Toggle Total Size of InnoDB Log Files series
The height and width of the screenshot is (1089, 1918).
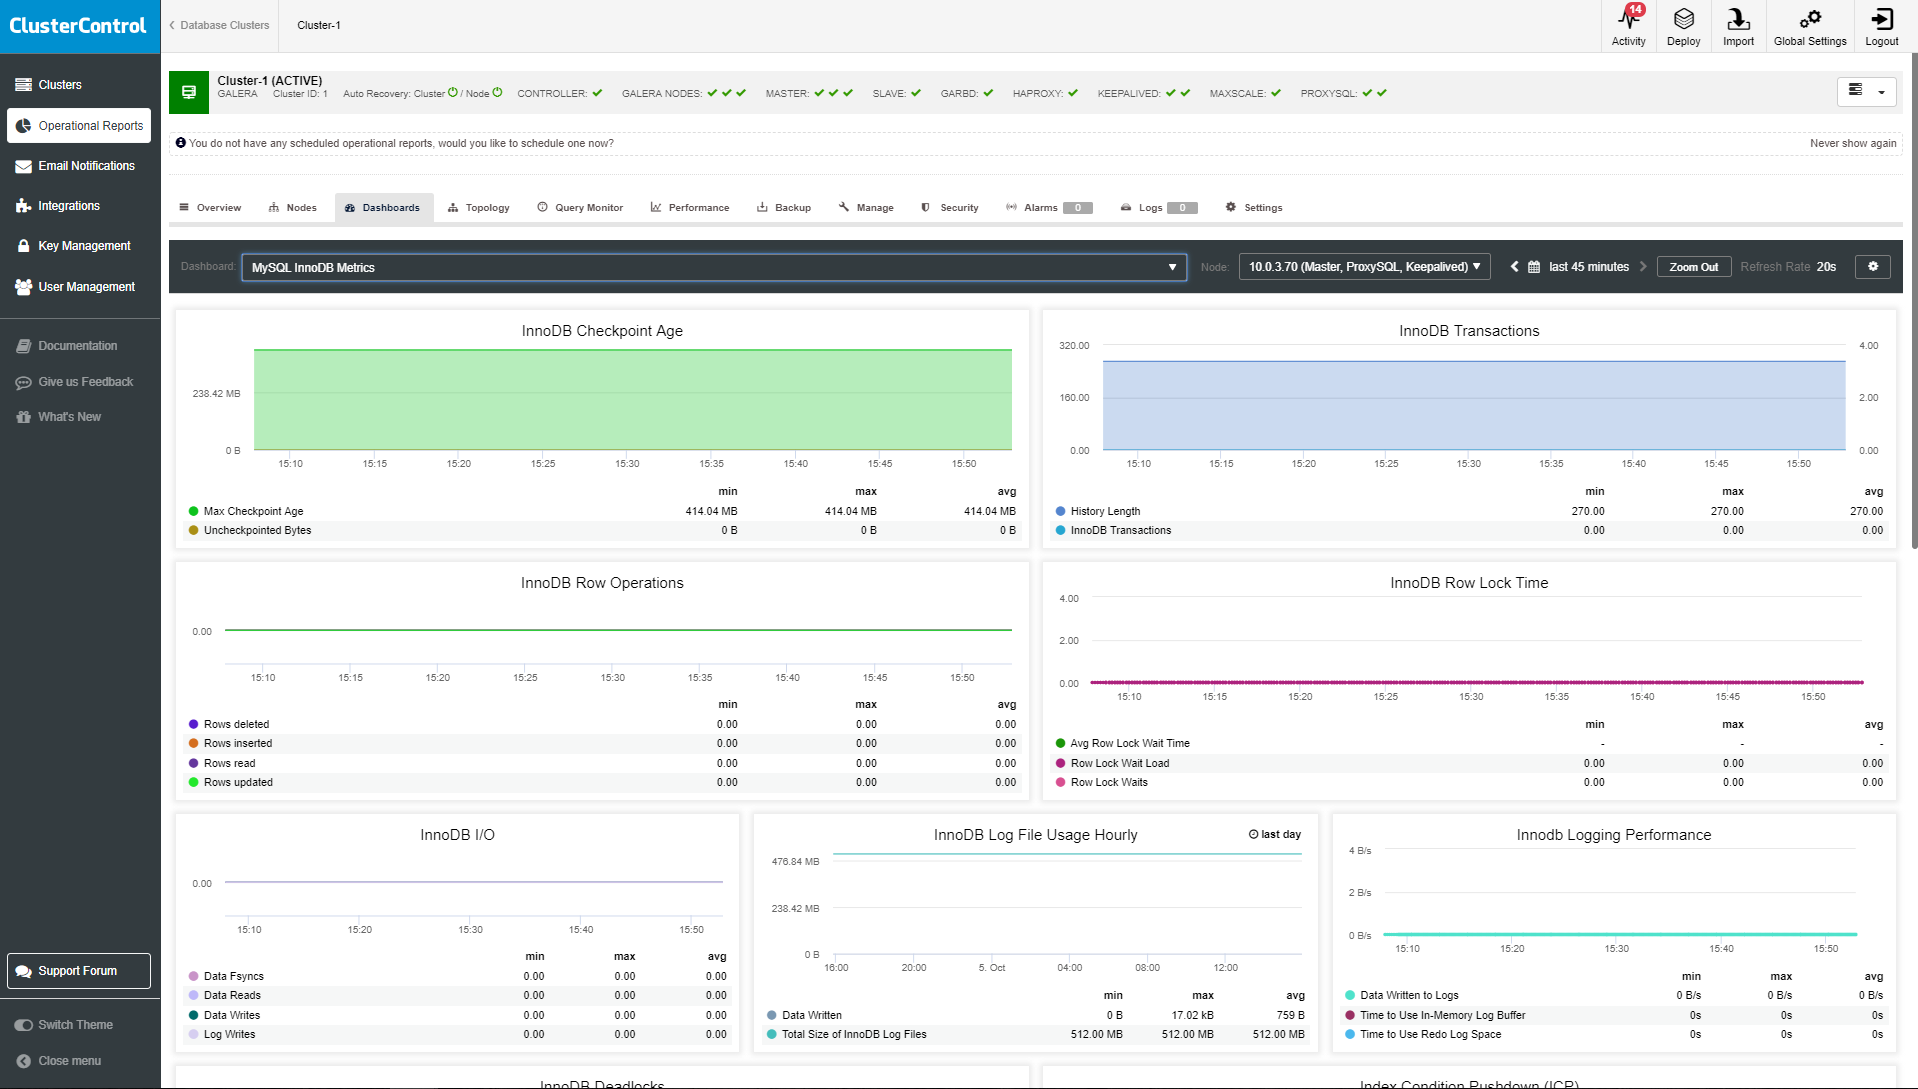[847, 1034]
